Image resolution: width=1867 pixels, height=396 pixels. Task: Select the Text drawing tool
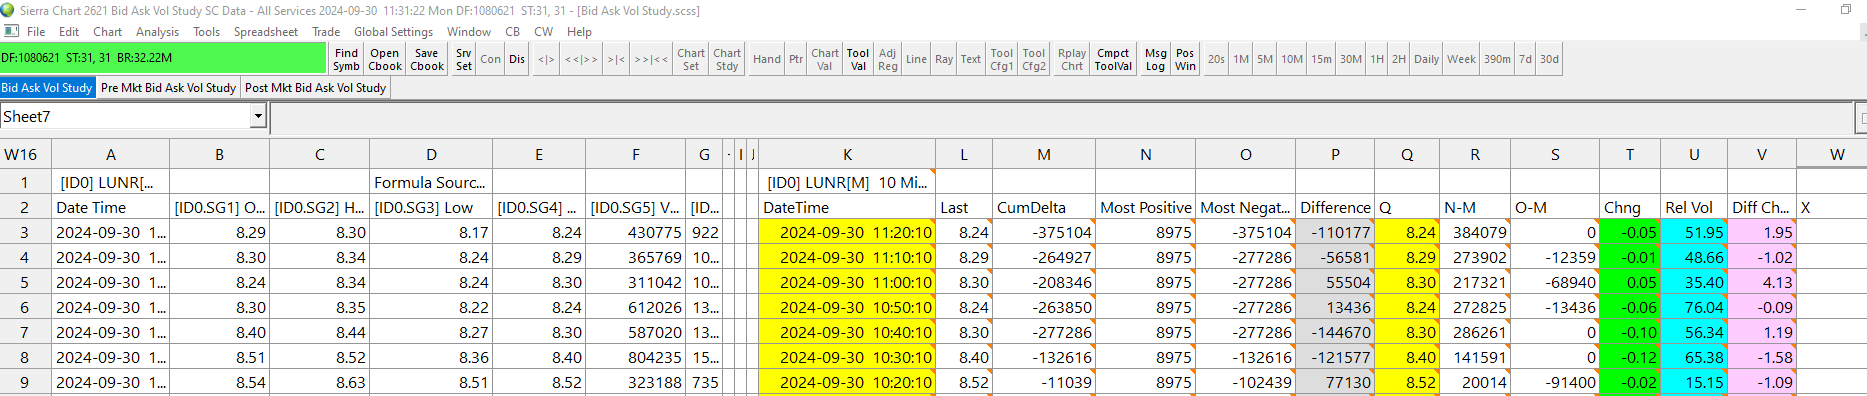tap(971, 59)
